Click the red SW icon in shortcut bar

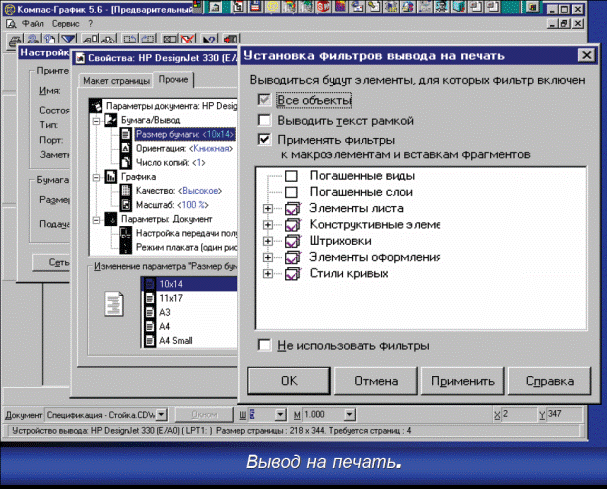pyautogui.click(x=323, y=6)
